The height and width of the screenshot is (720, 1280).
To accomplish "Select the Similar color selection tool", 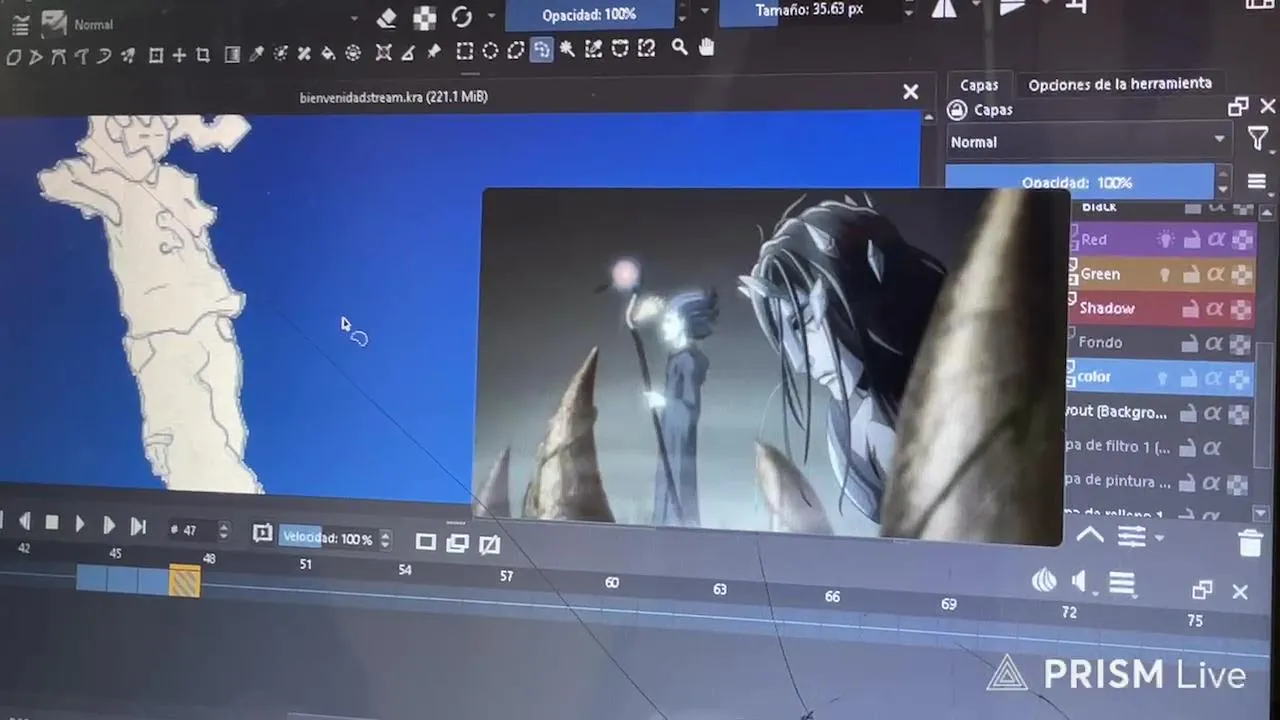I will tap(592, 49).
